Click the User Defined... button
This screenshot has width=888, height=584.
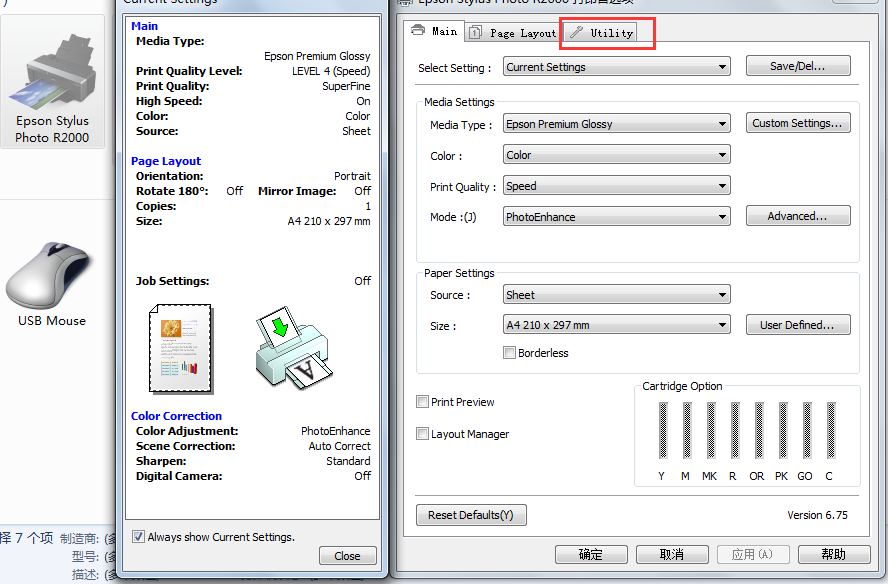coord(798,325)
